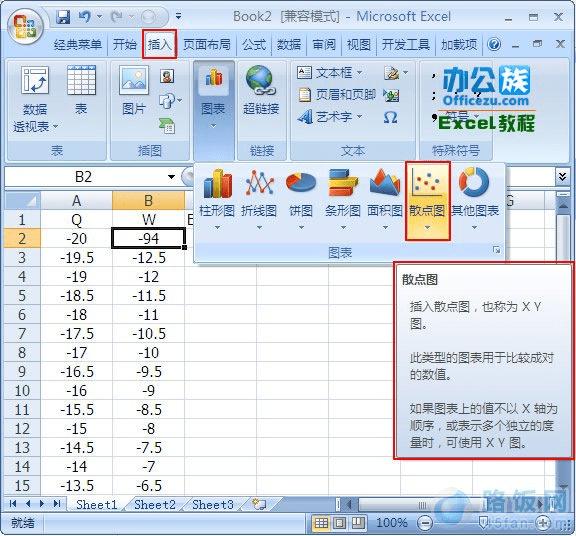Insert a new worksheet tab icon
The image size is (576, 536).
259,504
